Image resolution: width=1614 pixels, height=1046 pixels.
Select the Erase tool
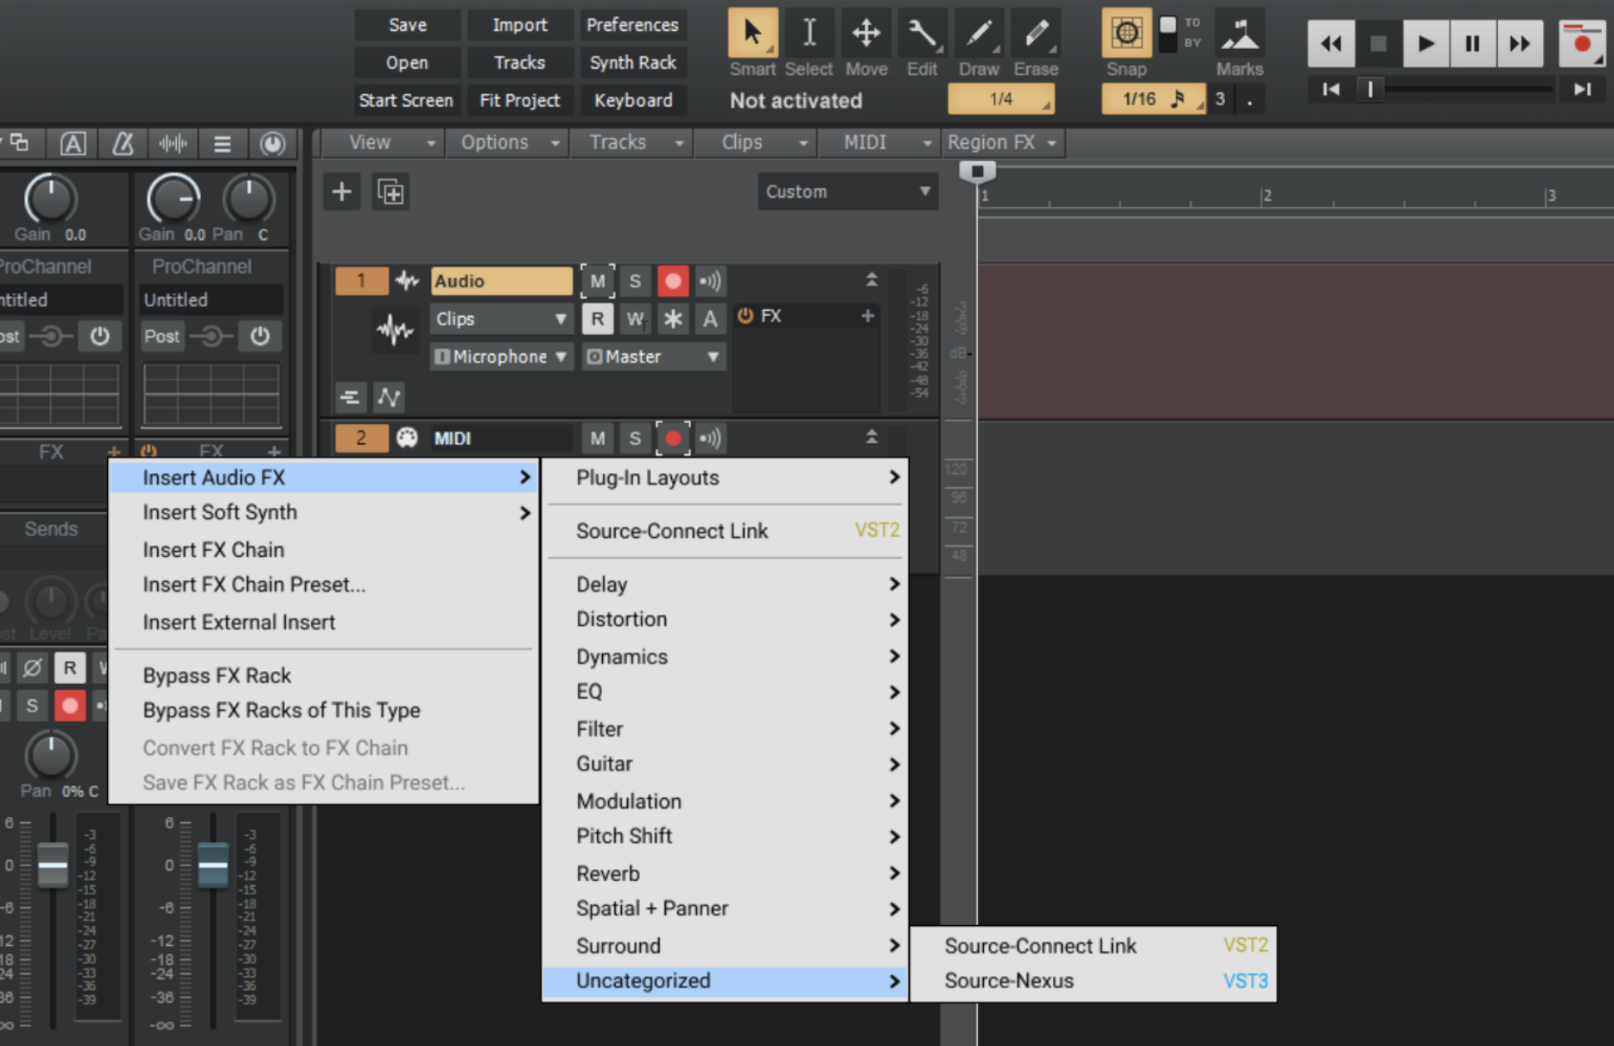point(1035,35)
